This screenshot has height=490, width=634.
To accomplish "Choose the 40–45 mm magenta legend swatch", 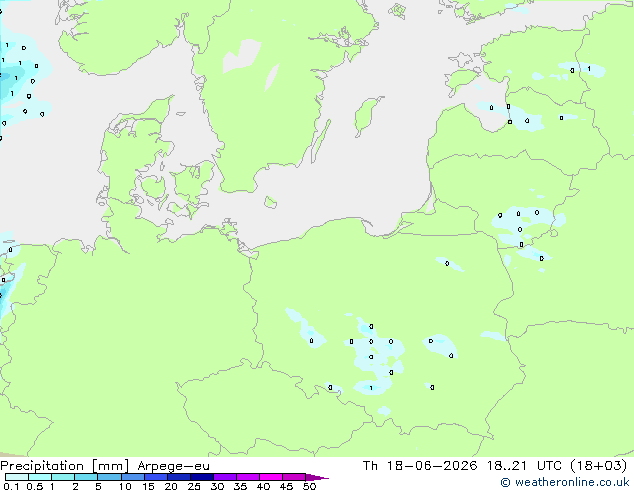I will pyautogui.click(x=271, y=477).
